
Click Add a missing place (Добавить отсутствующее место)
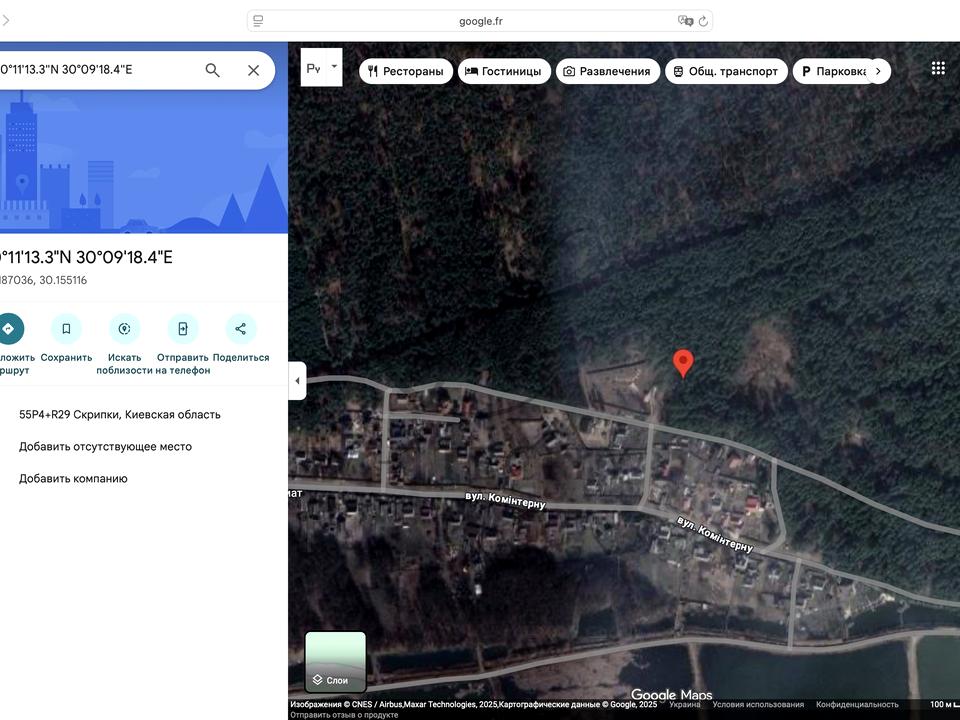(x=105, y=446)
